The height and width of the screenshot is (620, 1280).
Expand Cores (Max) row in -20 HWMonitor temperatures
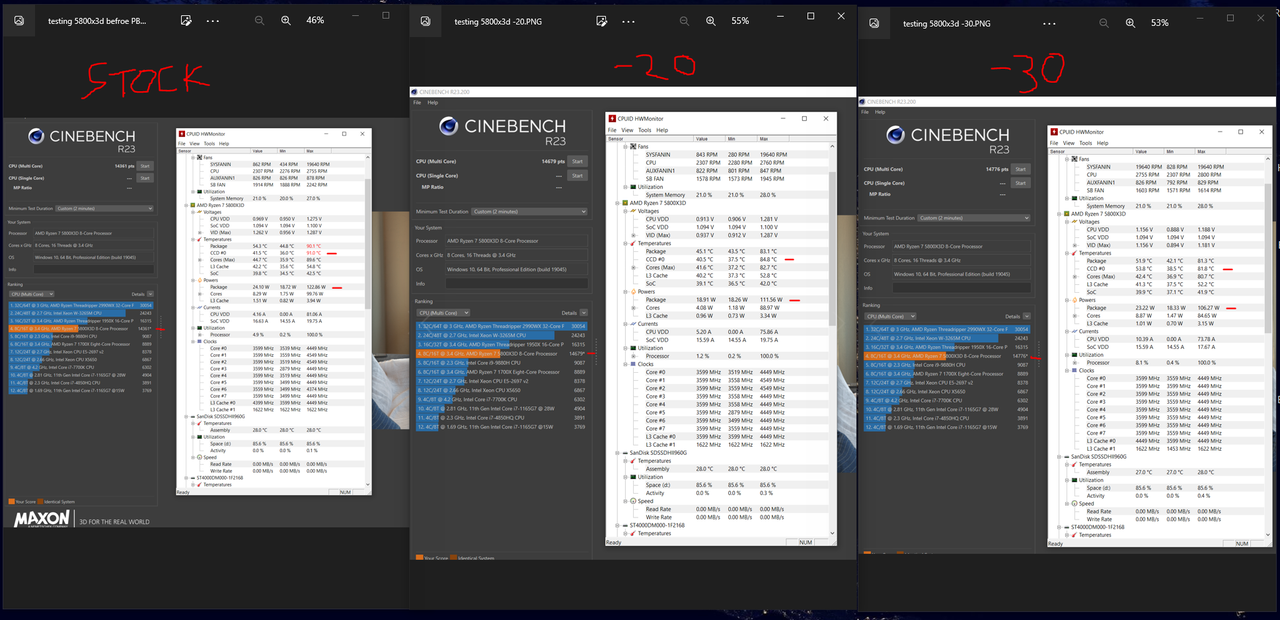[x=633, y=267]
